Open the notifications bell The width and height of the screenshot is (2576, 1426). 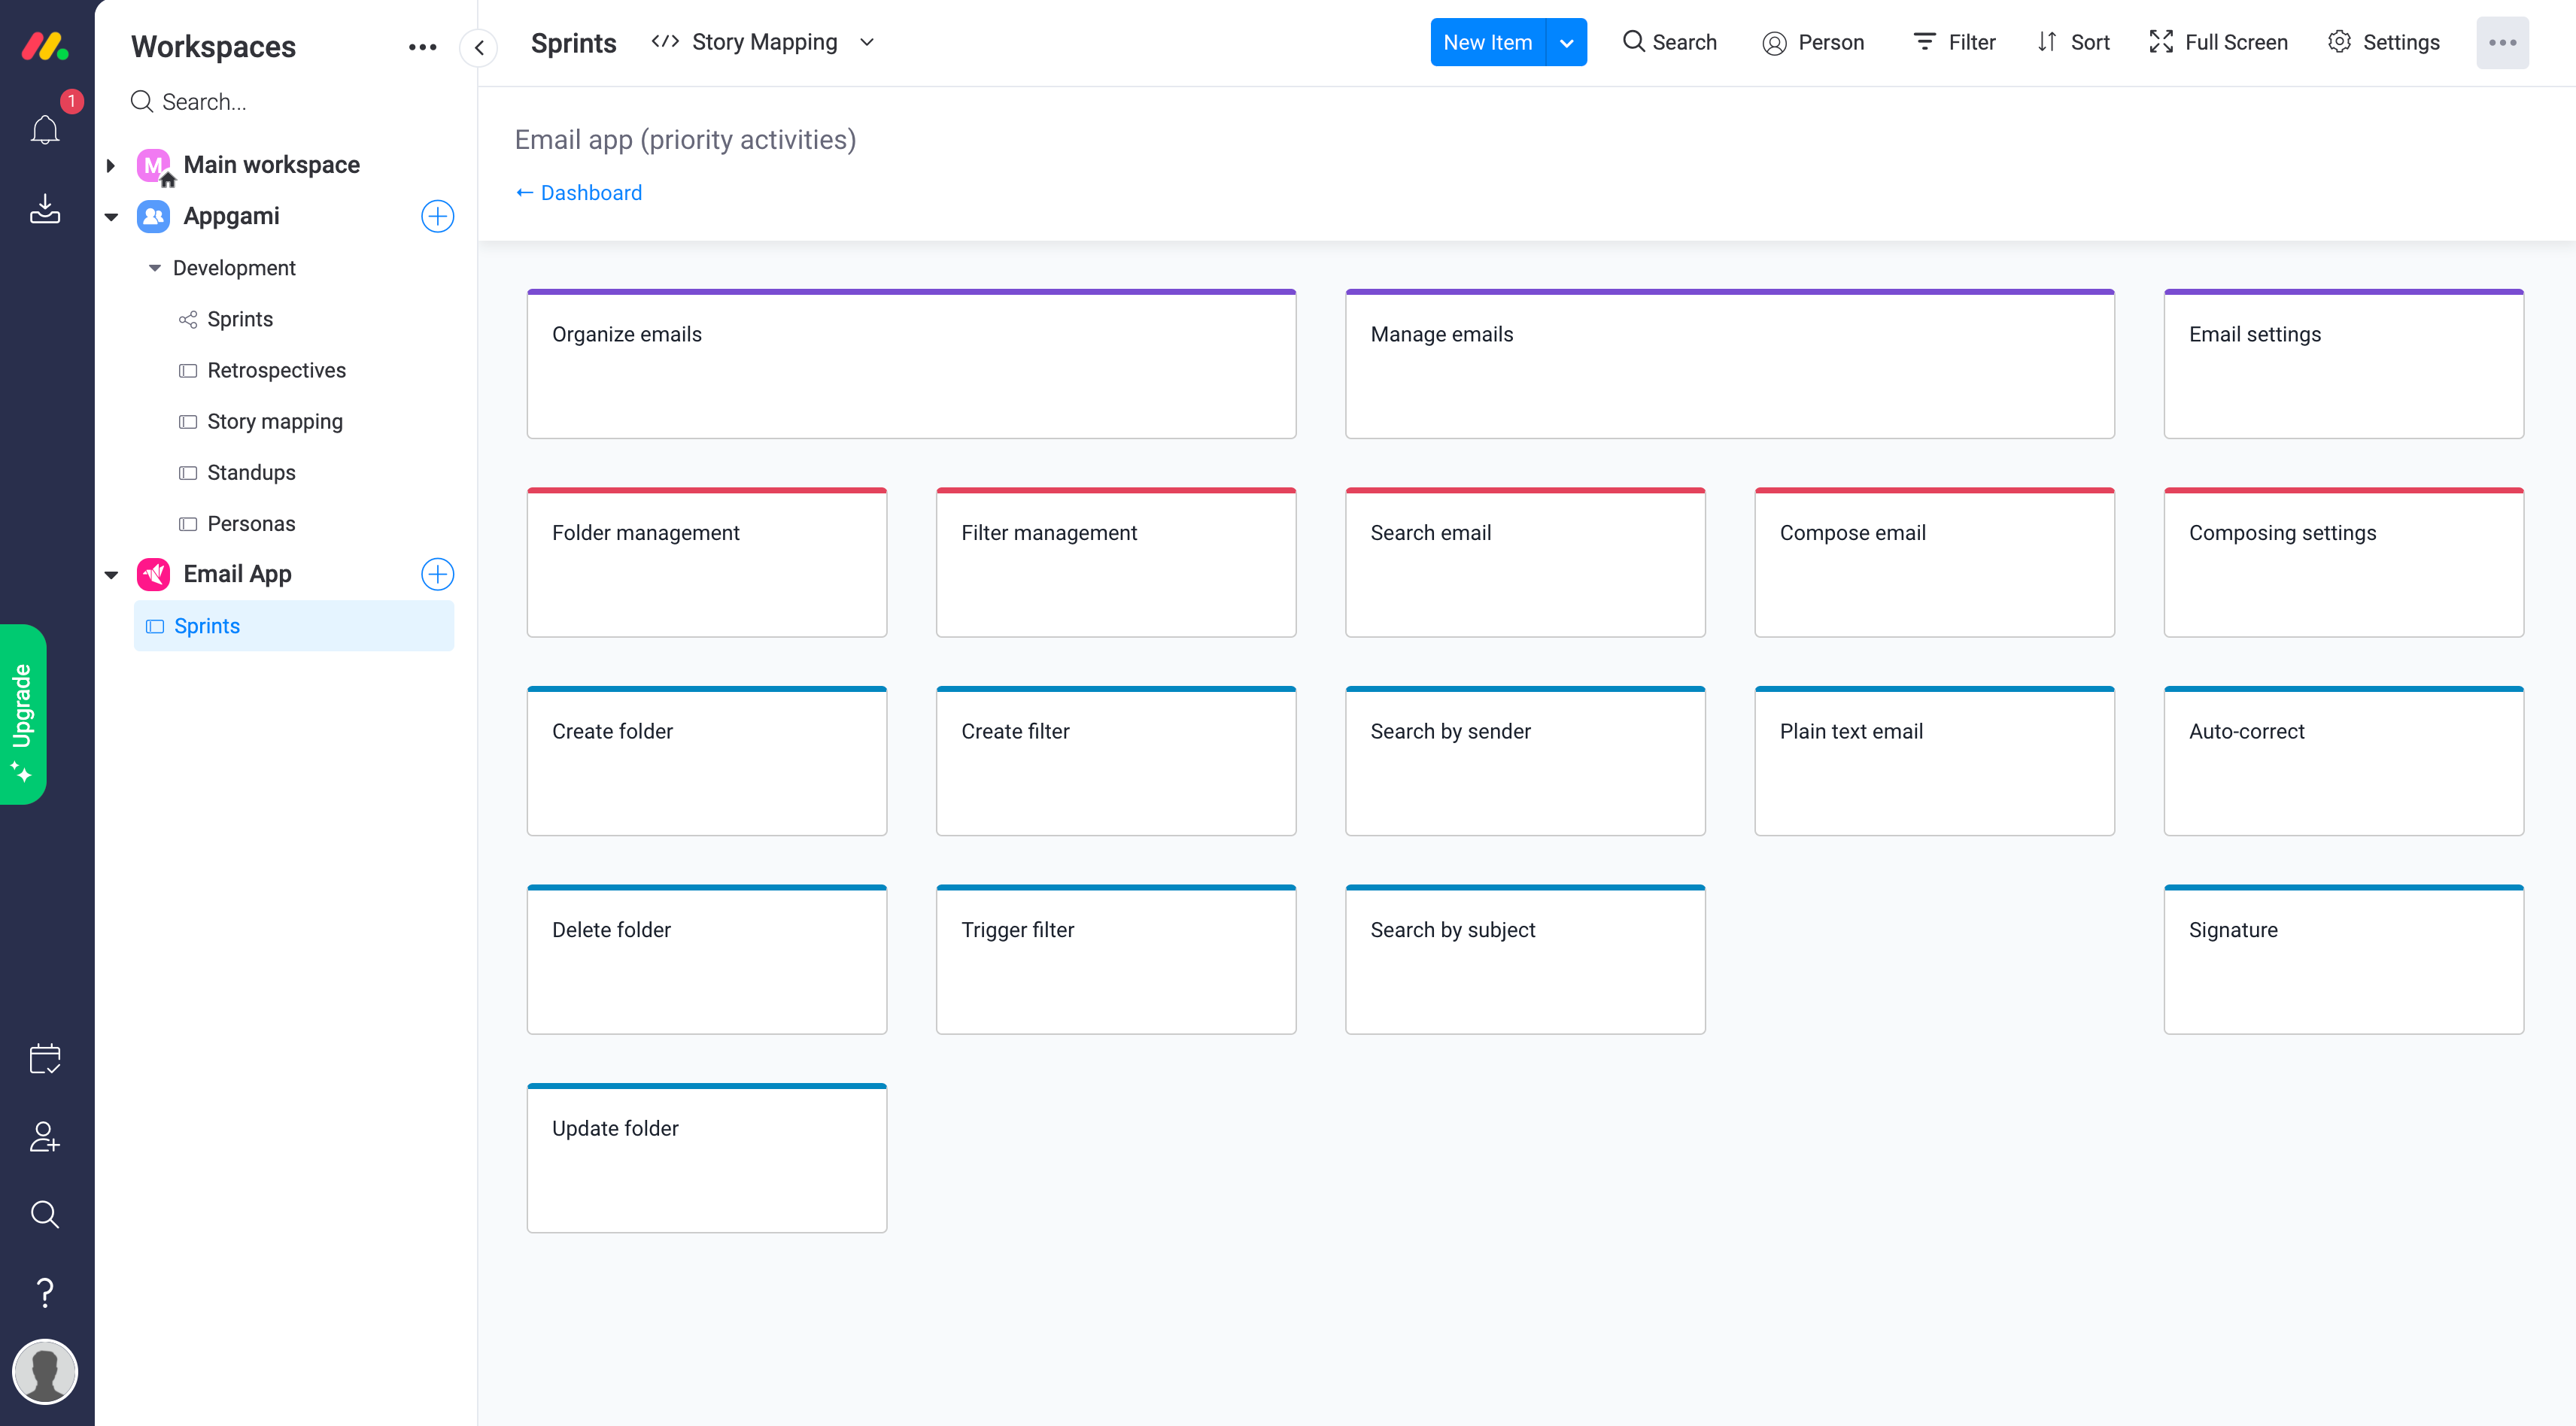pos(45,130)
